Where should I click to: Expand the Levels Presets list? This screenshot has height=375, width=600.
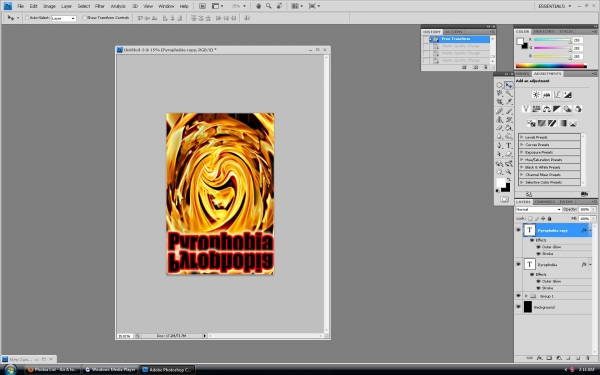coord(522,137)
